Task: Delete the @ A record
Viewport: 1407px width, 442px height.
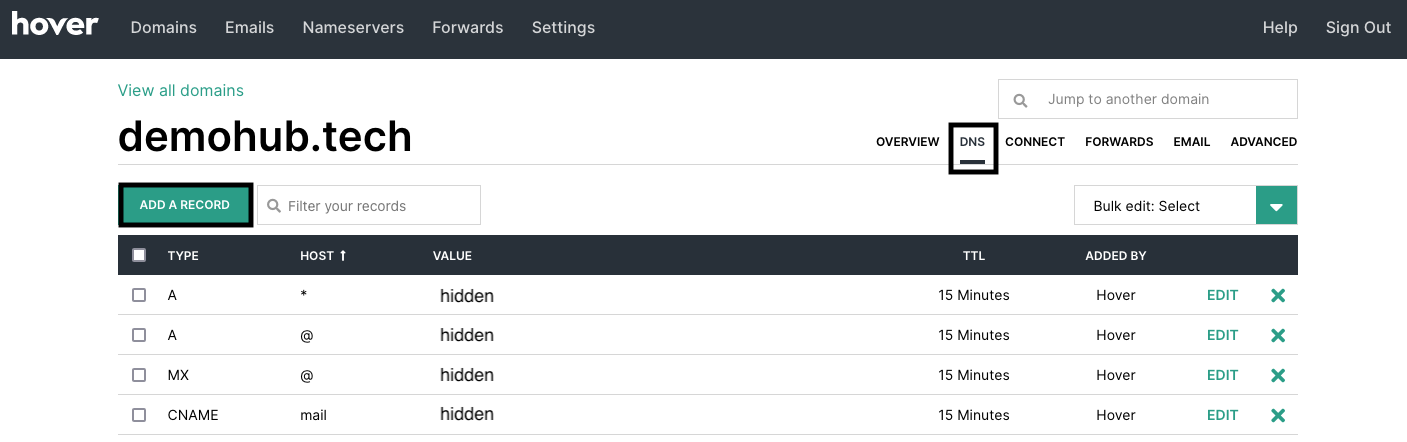Action: click(1277, 336)
